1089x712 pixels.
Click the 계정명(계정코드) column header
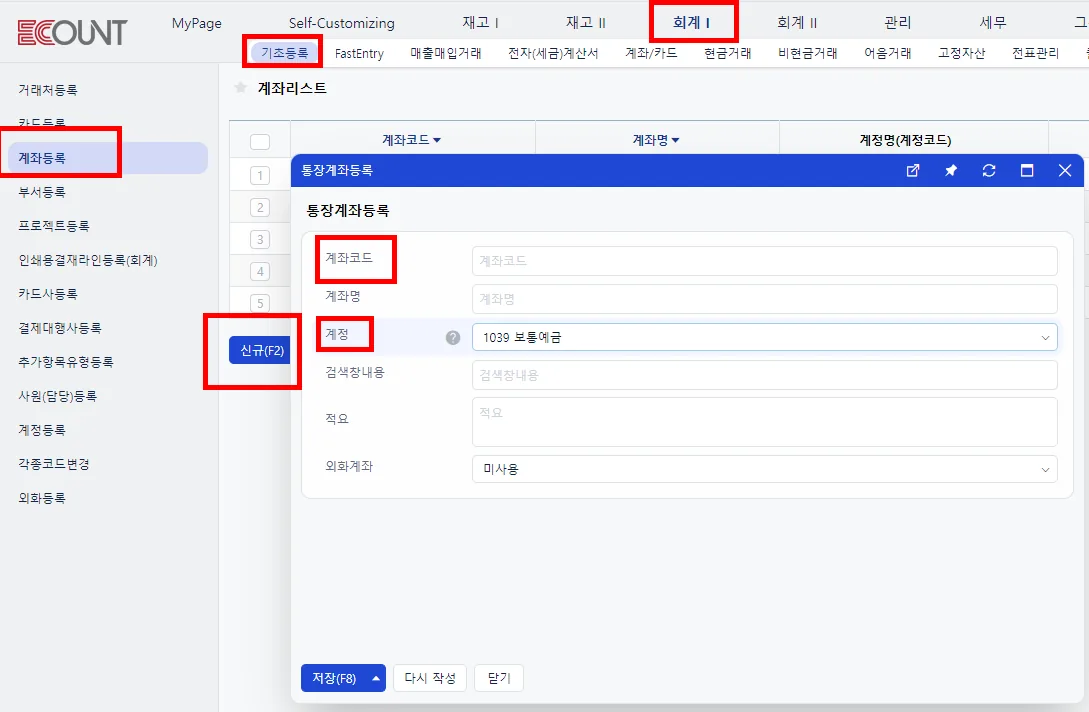point(905,140)
